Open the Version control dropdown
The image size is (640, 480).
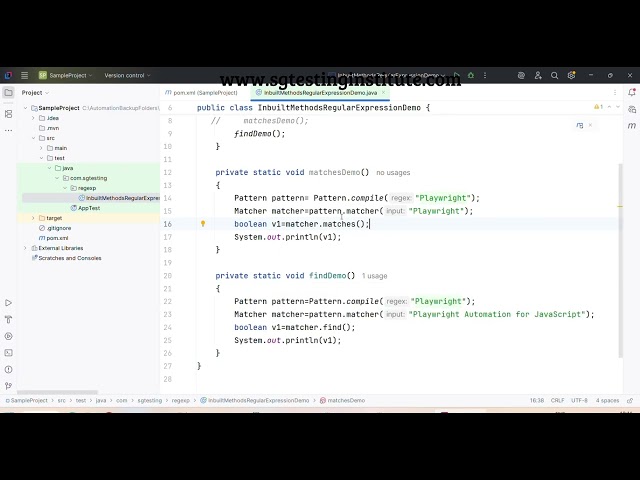(x=127, y=75)
